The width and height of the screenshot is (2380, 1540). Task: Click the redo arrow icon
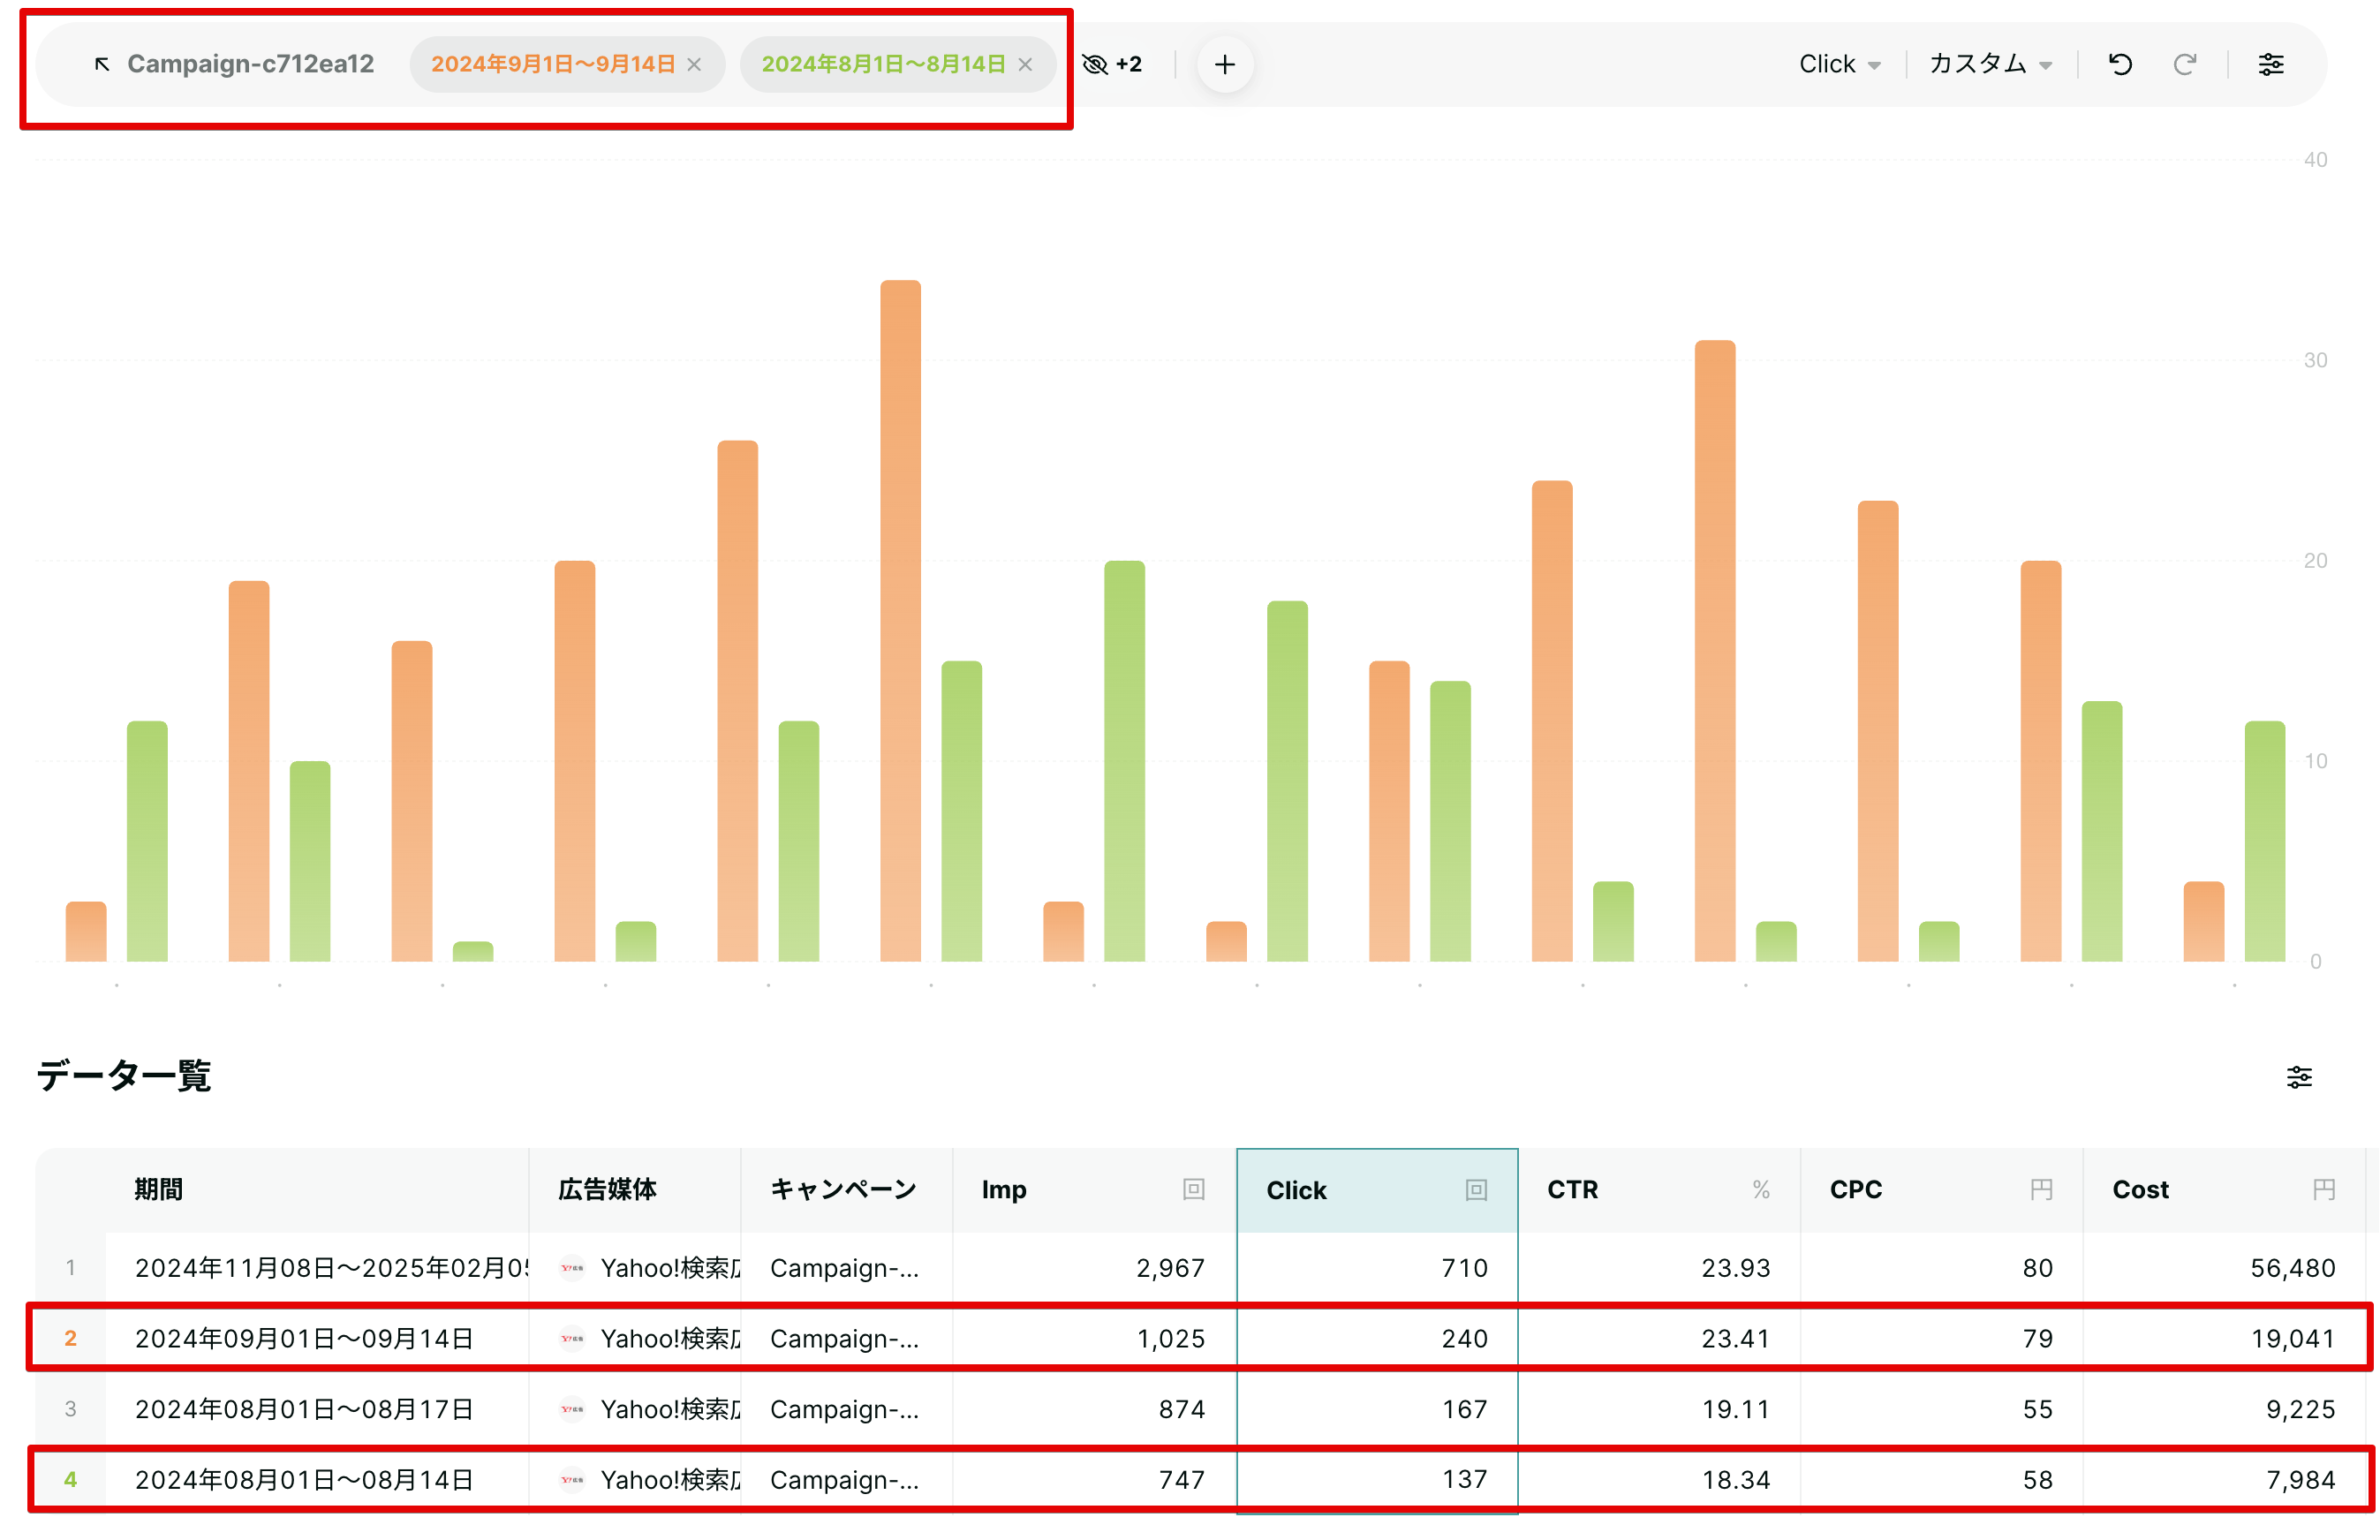(x=2185, y=64)
